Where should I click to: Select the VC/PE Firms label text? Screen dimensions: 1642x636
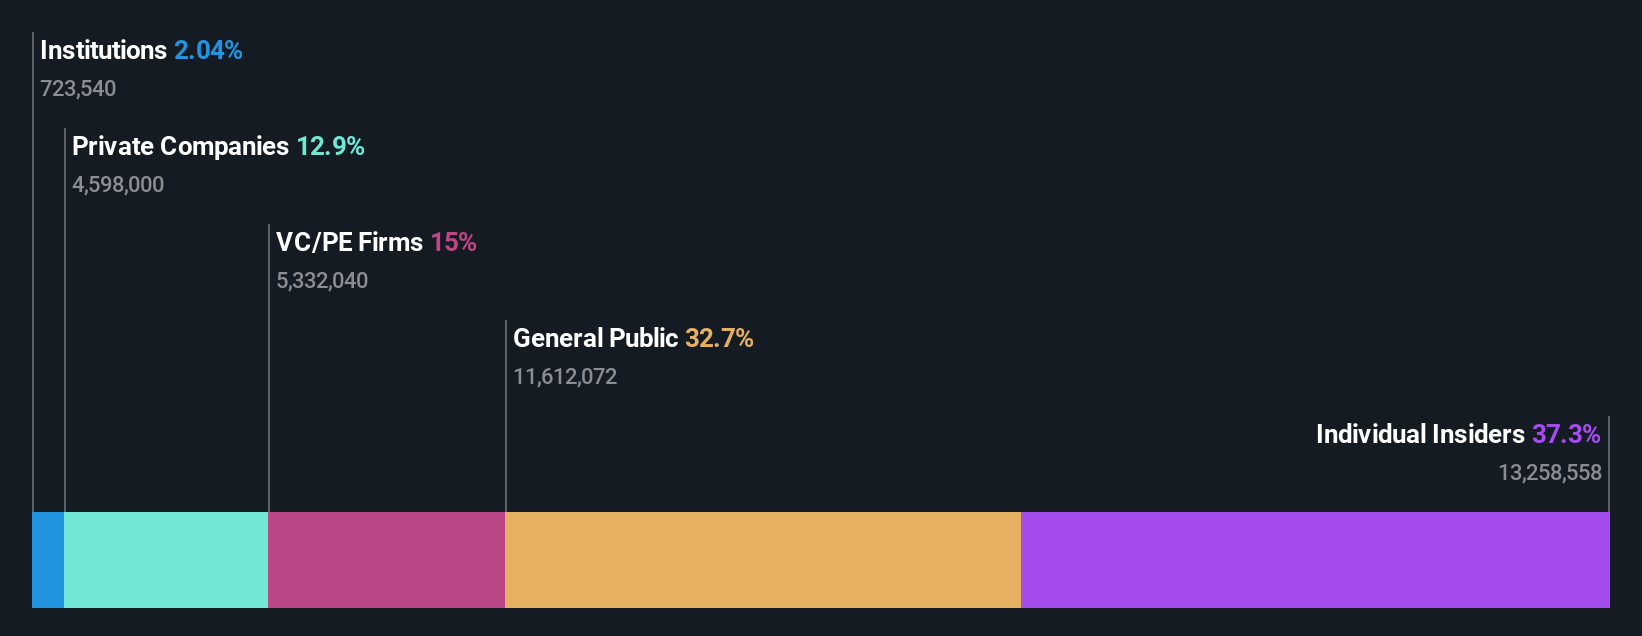tap(349, 242)
